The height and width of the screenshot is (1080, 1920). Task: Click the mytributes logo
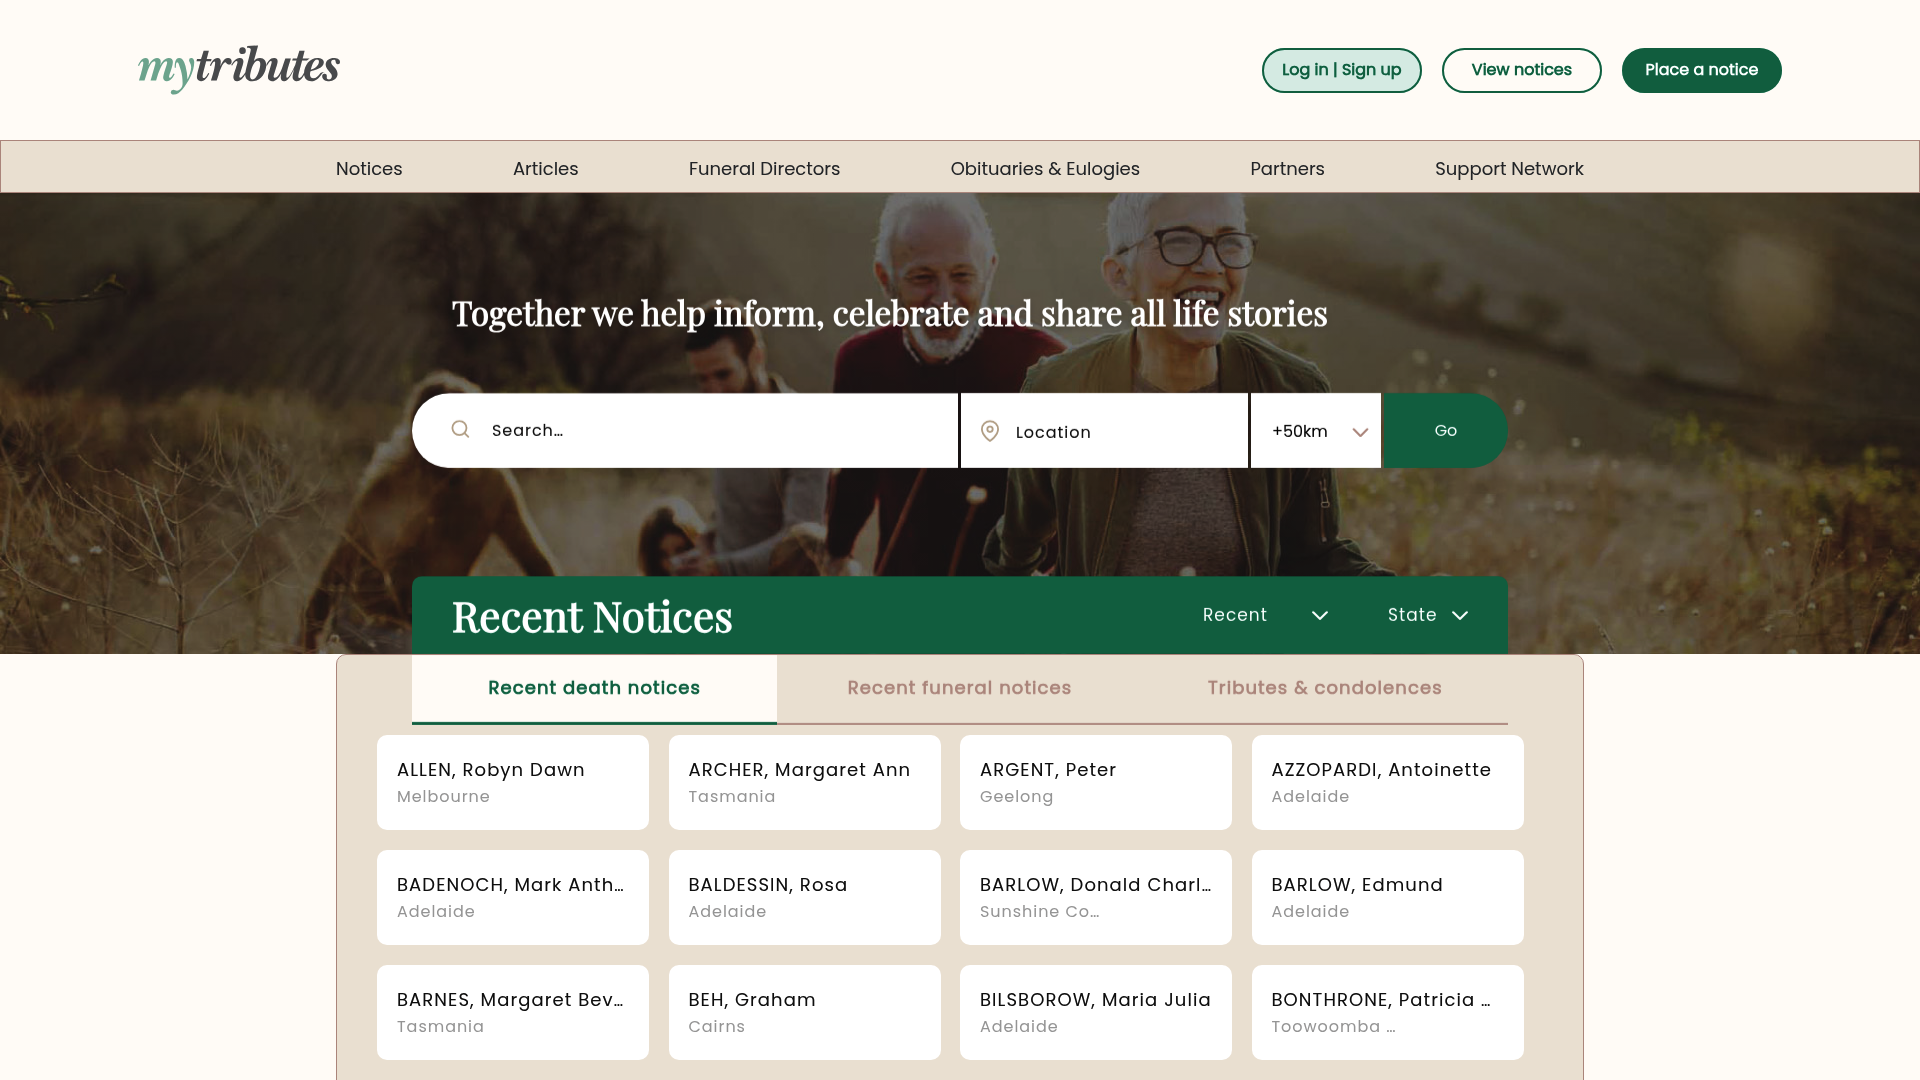pyautogui.click(x=239, y=68)
